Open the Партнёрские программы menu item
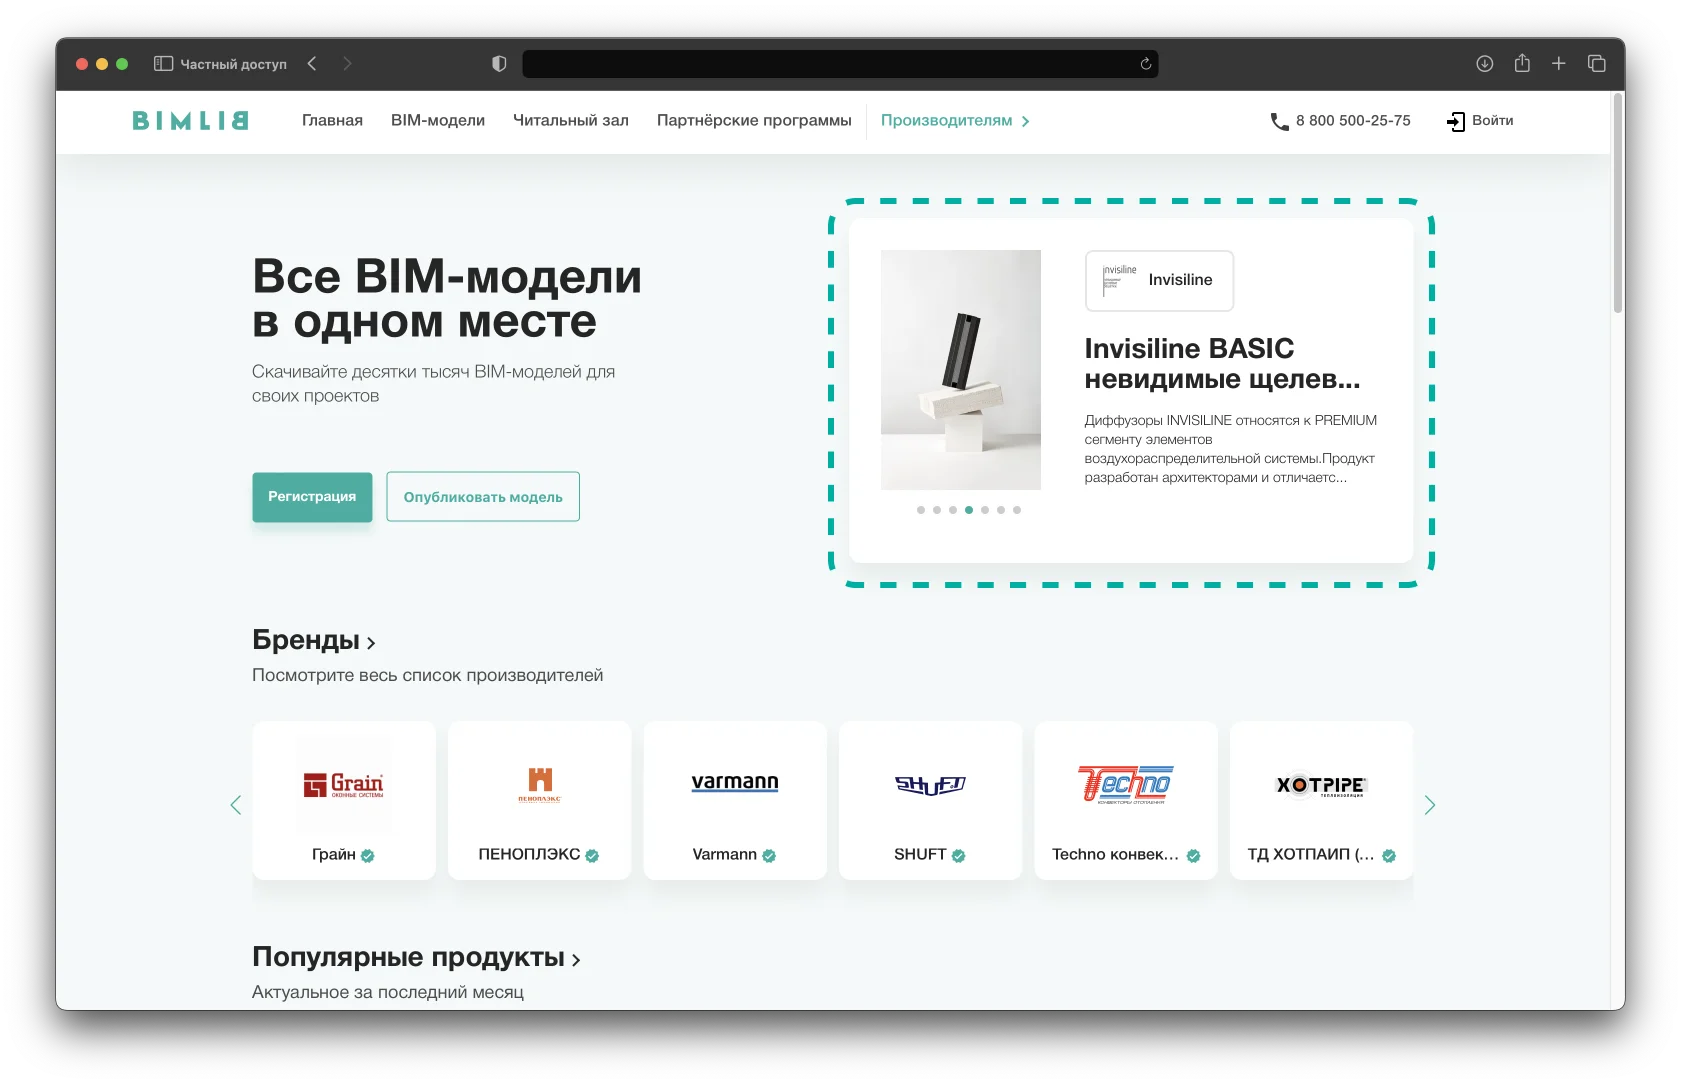1681x1084 pixels. 754,120
